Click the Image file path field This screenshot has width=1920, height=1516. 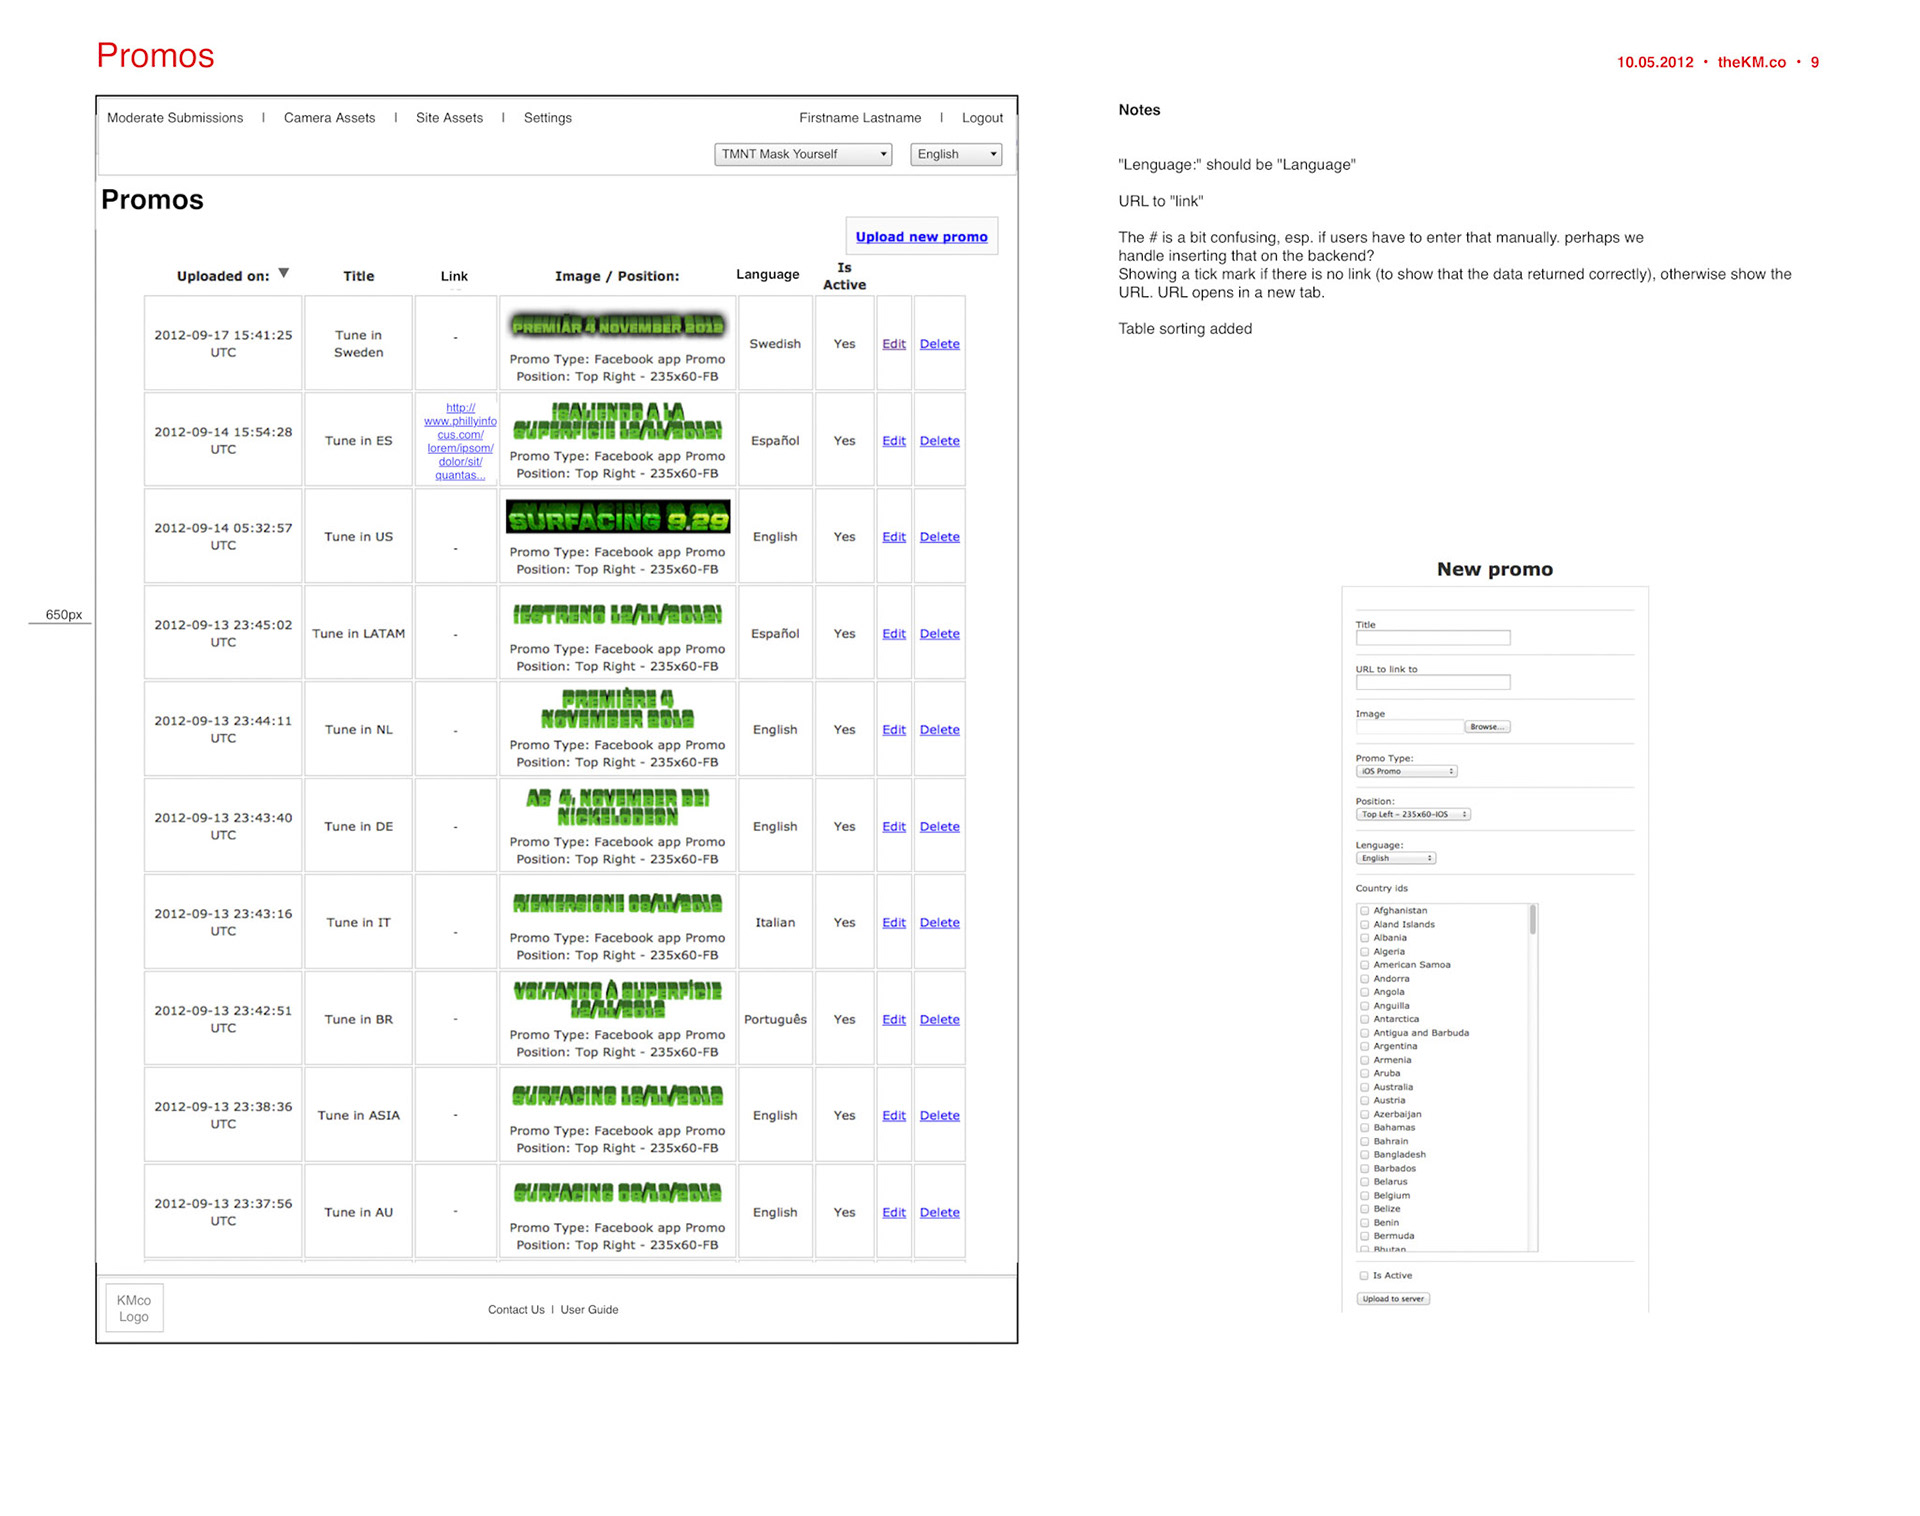[1409, 727]
